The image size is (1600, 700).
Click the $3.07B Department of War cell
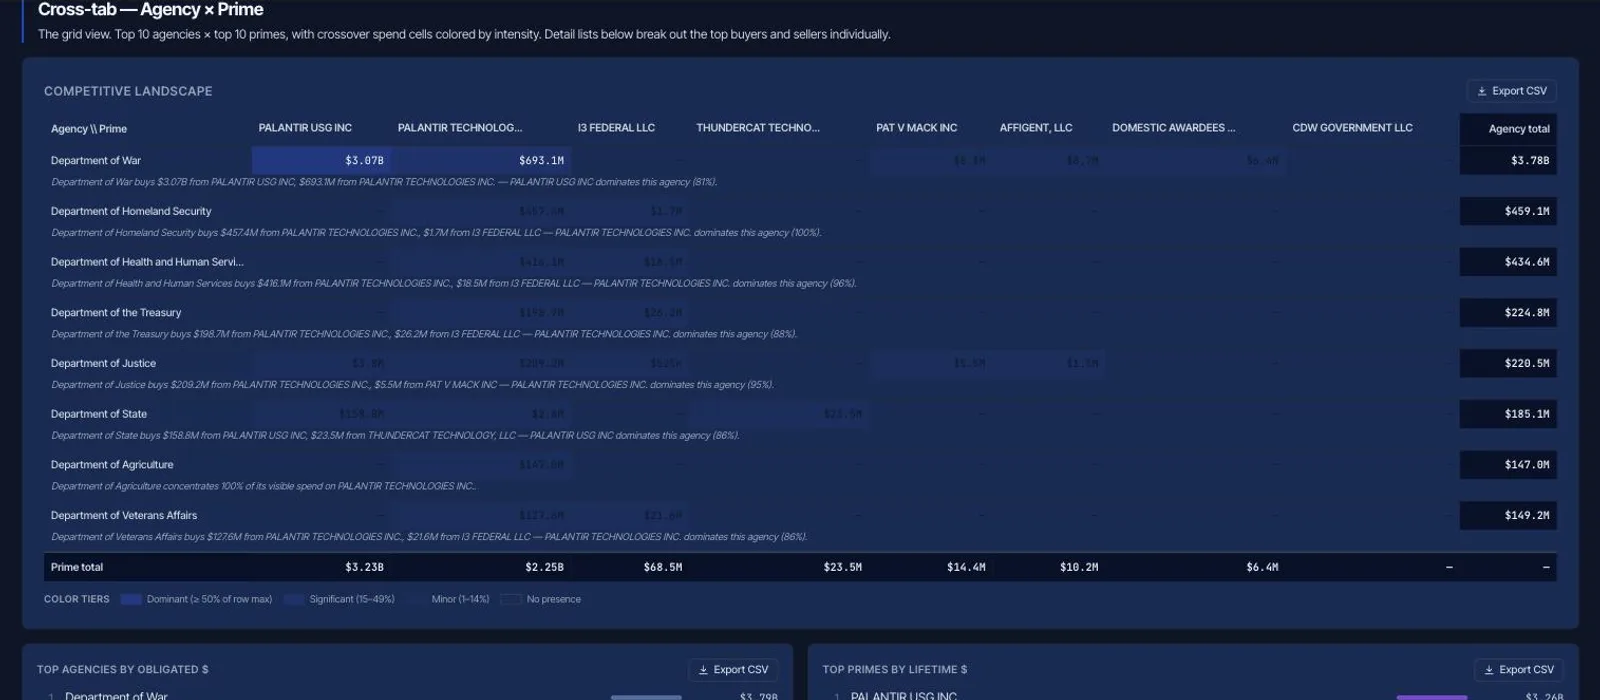pyautogui.click(x=321, y=160)
